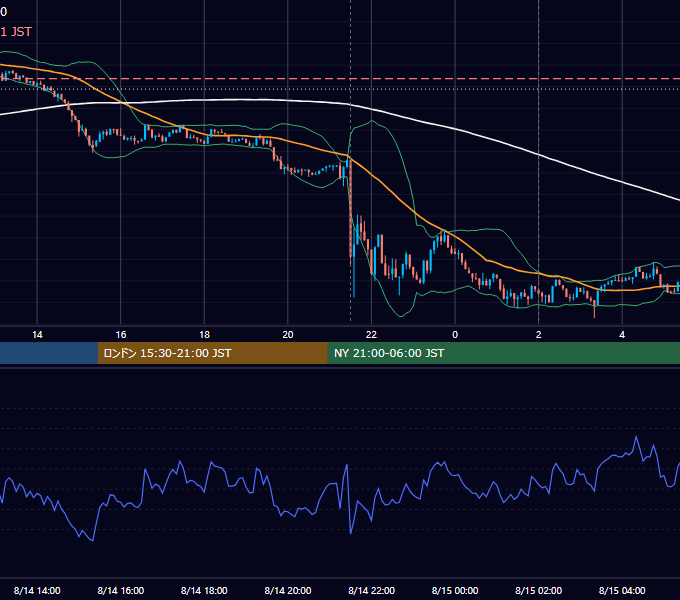Click hour label 18 on price chart axis
680x600 pixels.
[204, 334]
